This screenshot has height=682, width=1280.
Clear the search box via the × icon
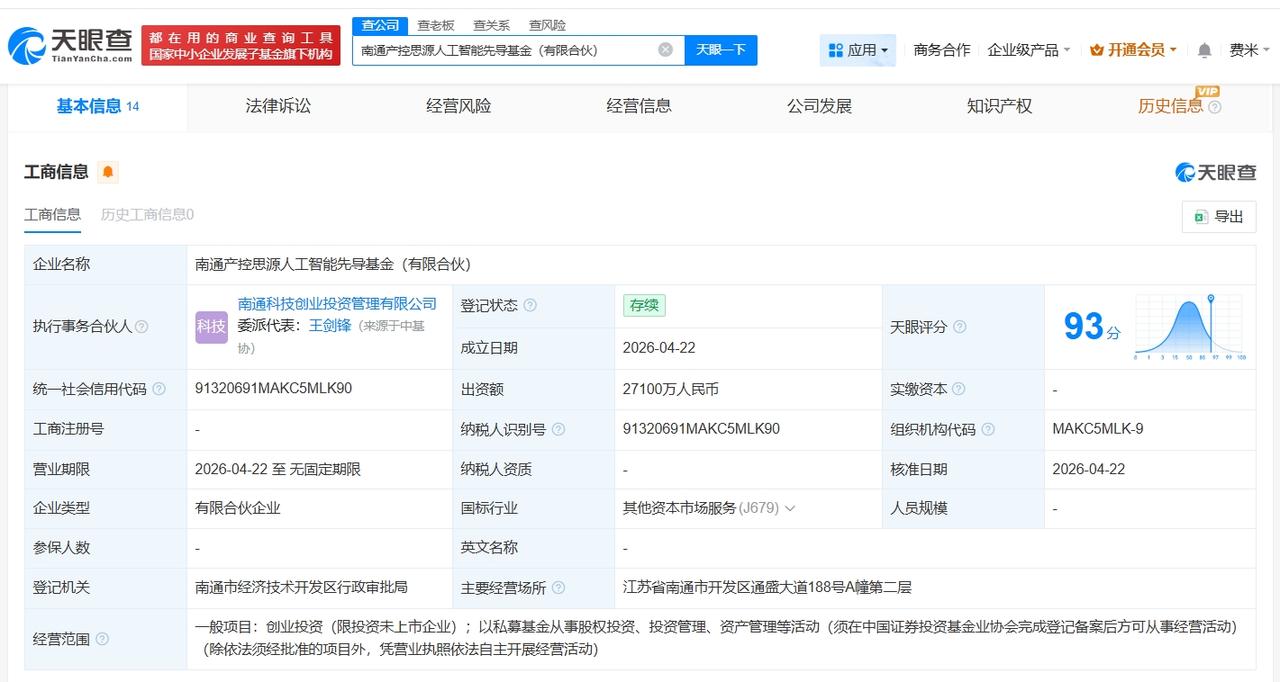pyautogui.click(x=663, y=49)
